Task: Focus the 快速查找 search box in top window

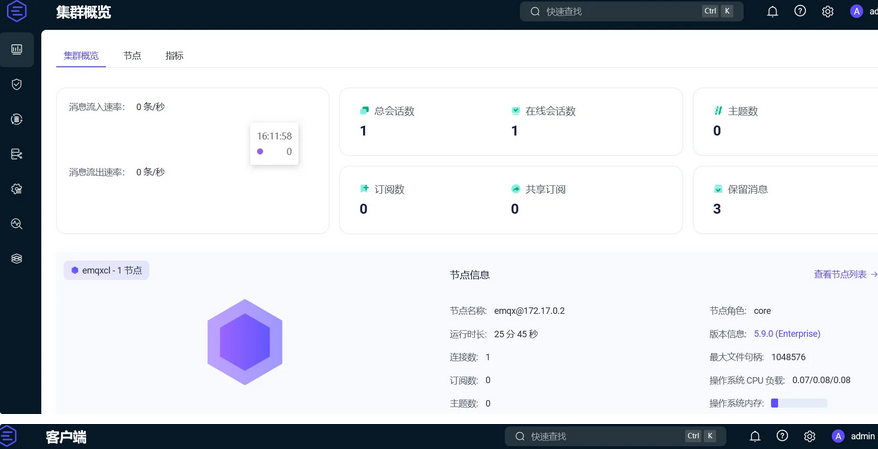Action: [632, 11]
